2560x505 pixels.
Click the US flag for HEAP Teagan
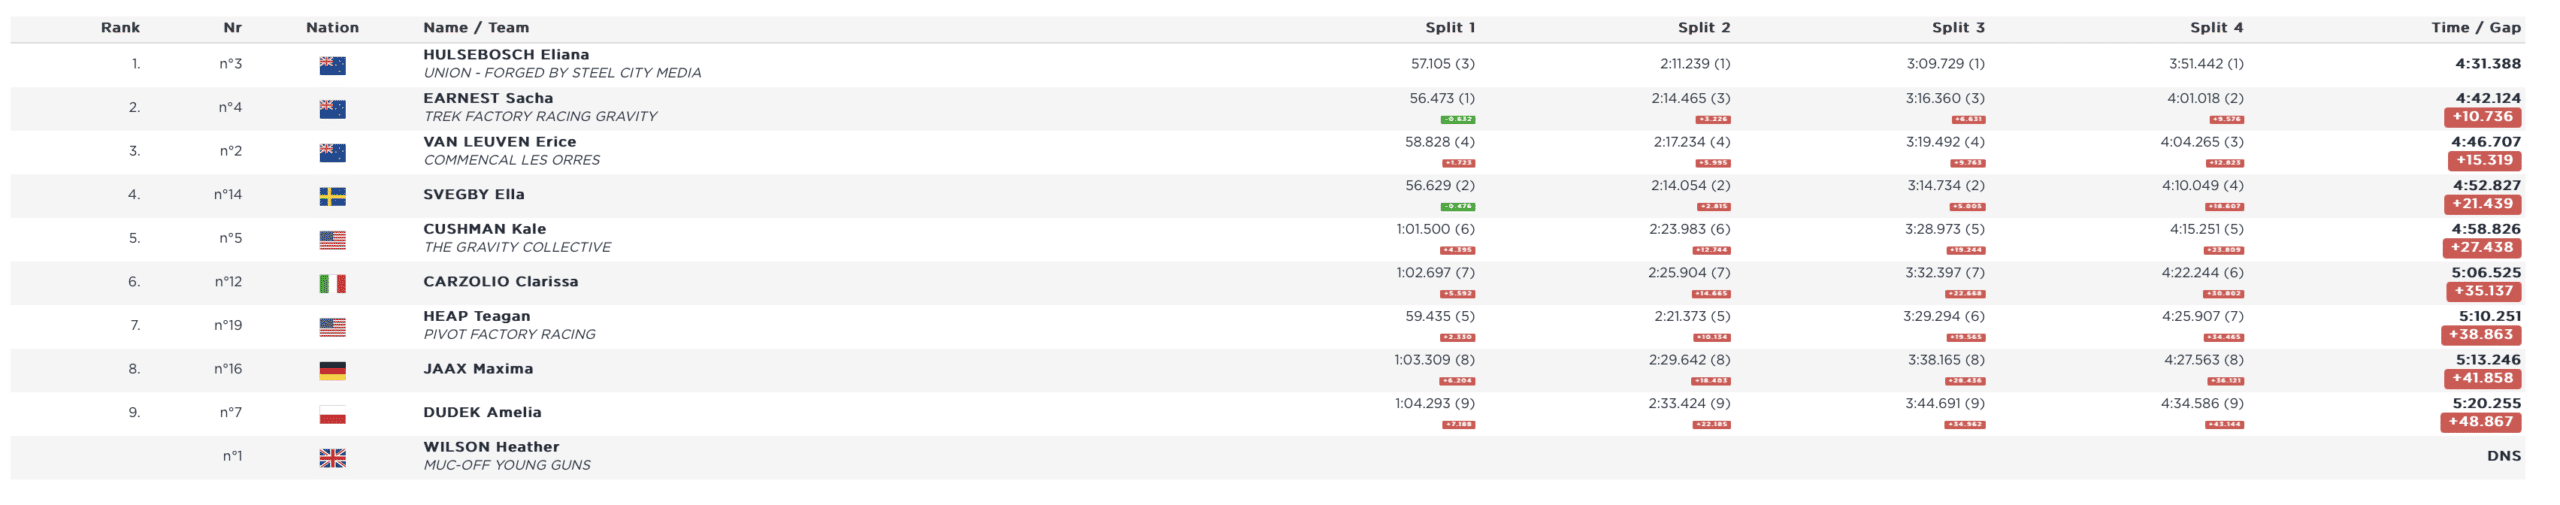[x=332, y=327]
